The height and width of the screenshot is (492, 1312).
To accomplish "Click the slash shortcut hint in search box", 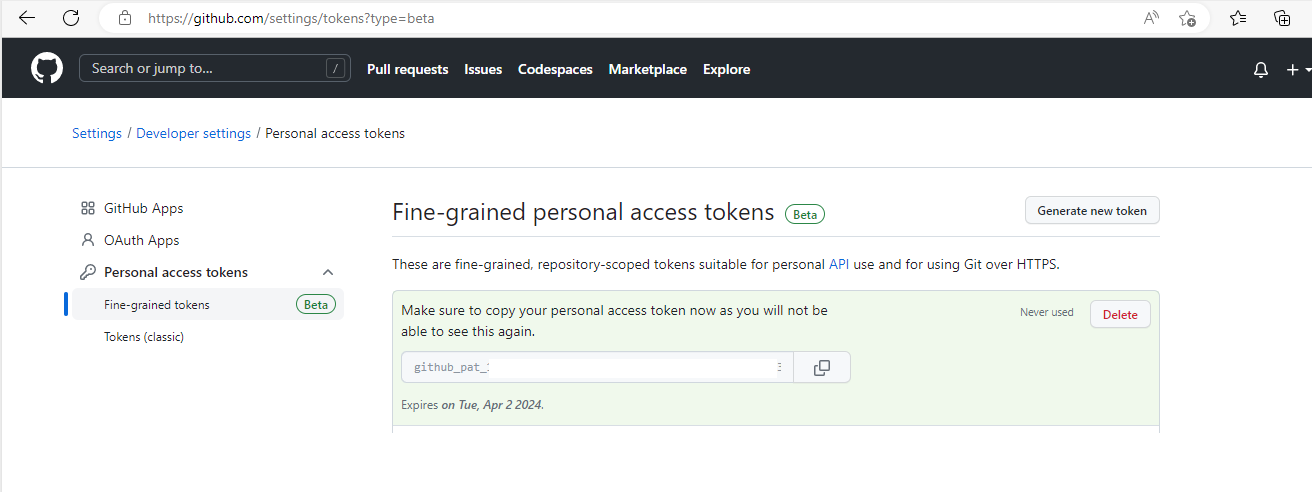I will 336,68.
